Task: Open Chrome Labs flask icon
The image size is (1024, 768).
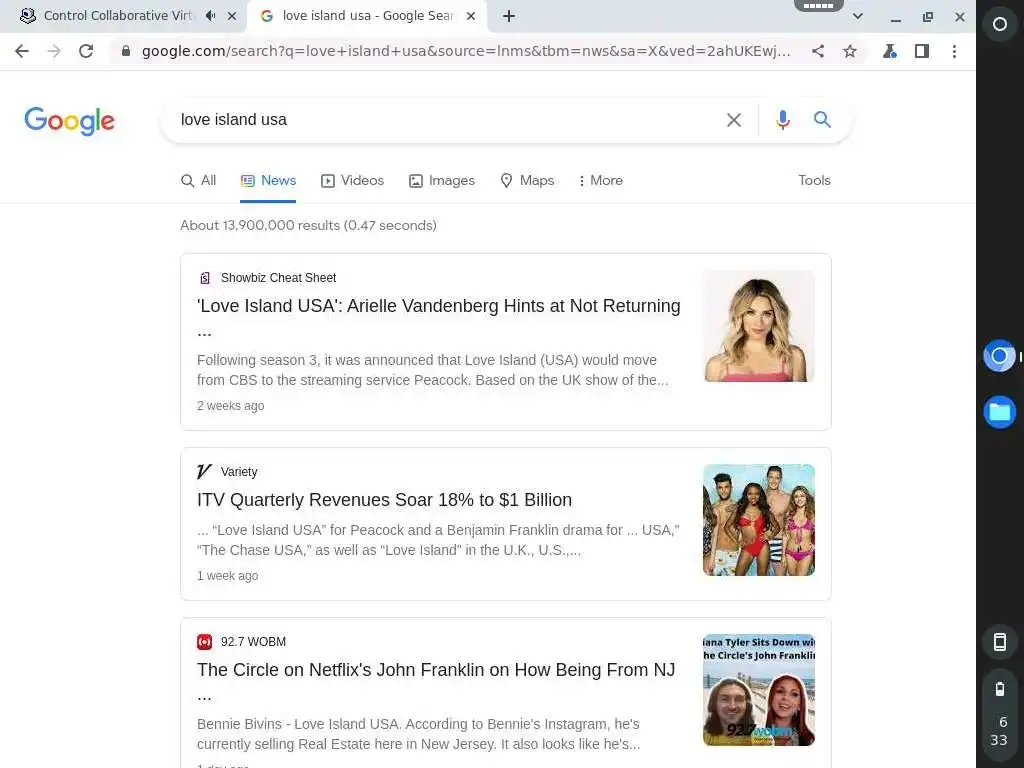Action: click(889, 51)
